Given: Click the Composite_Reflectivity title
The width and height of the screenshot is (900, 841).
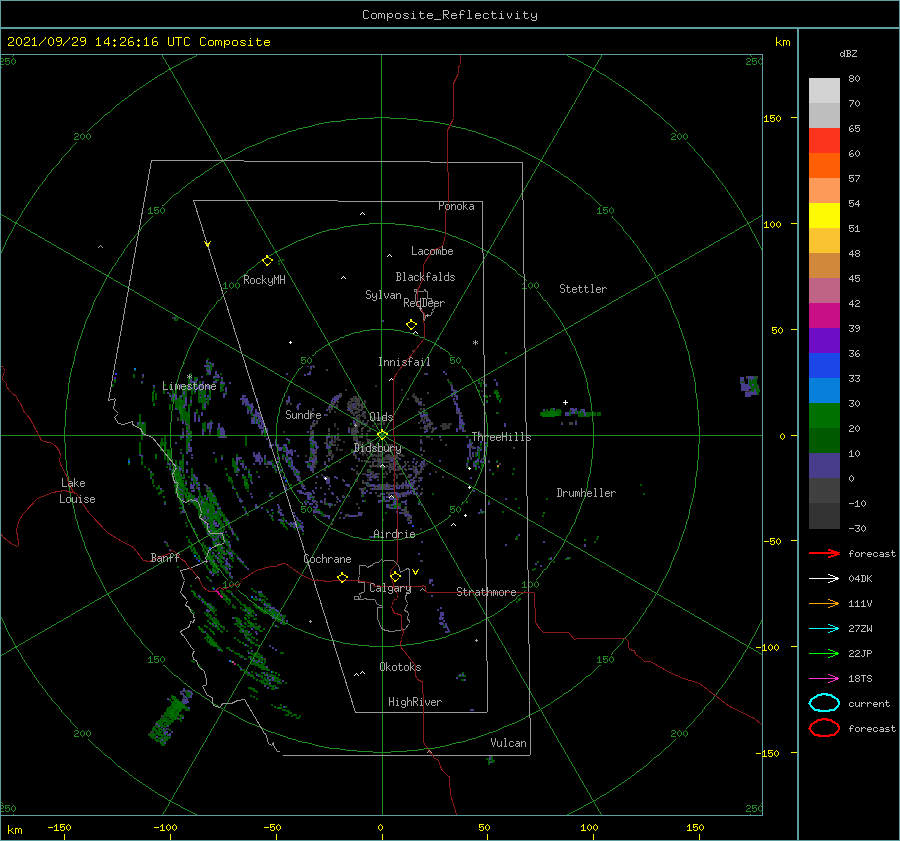Looking at the screenshot, I should coord(449,15).
